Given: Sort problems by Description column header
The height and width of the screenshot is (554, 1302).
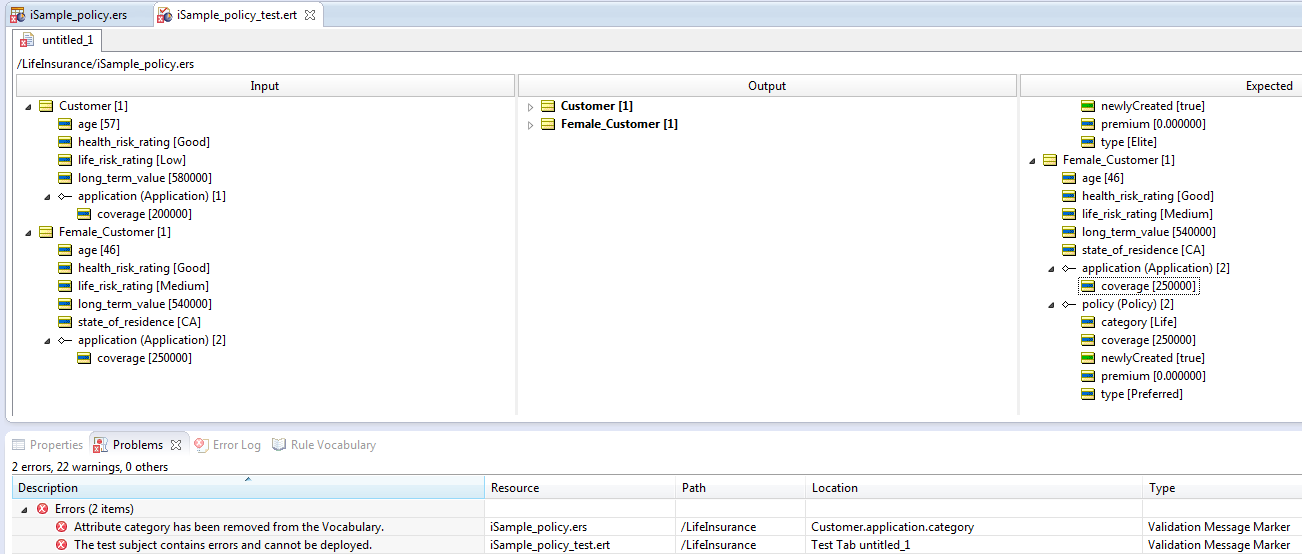Looking at the screenshot, I should (x=248, y=488).
